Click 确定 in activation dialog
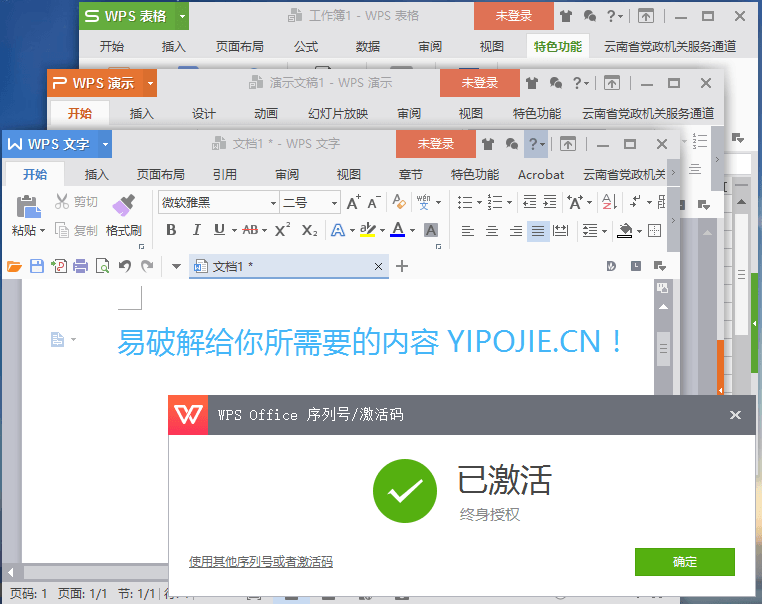 coord(685,562)
